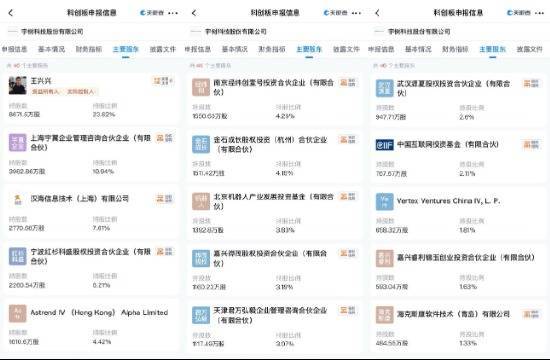Viewport: 550px width, 360px height.
Task: Click the Vertex Ventures China IV logo
Action: click(384, 201)
